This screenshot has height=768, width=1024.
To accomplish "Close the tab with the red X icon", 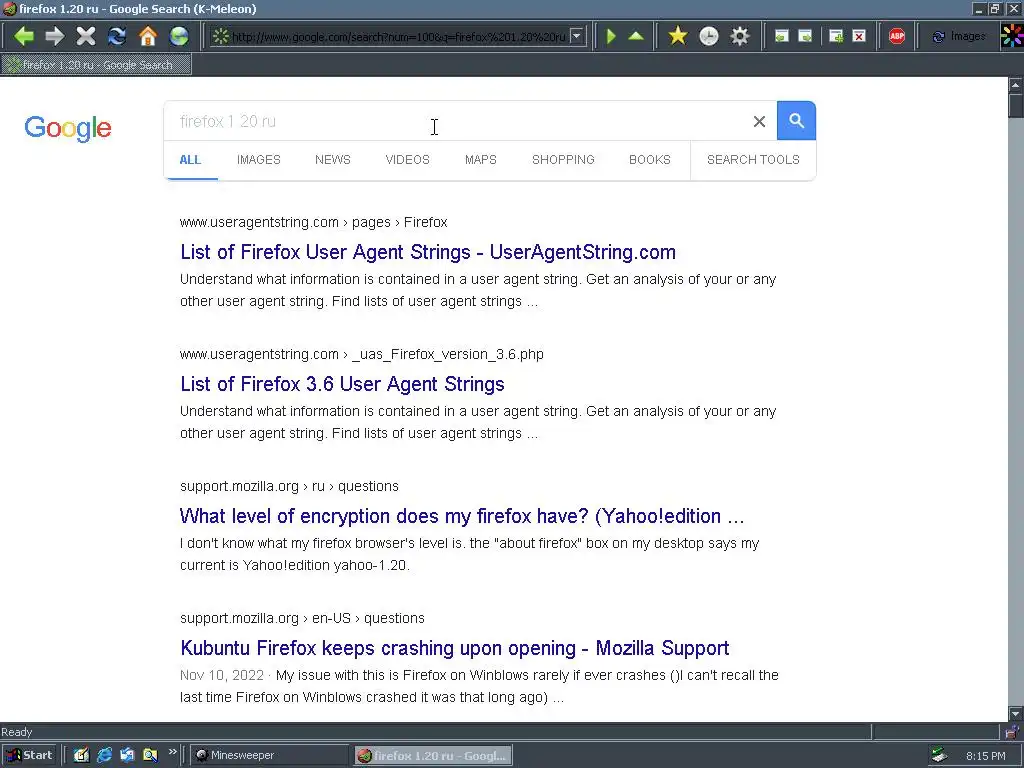I will (x=859, y=36).
